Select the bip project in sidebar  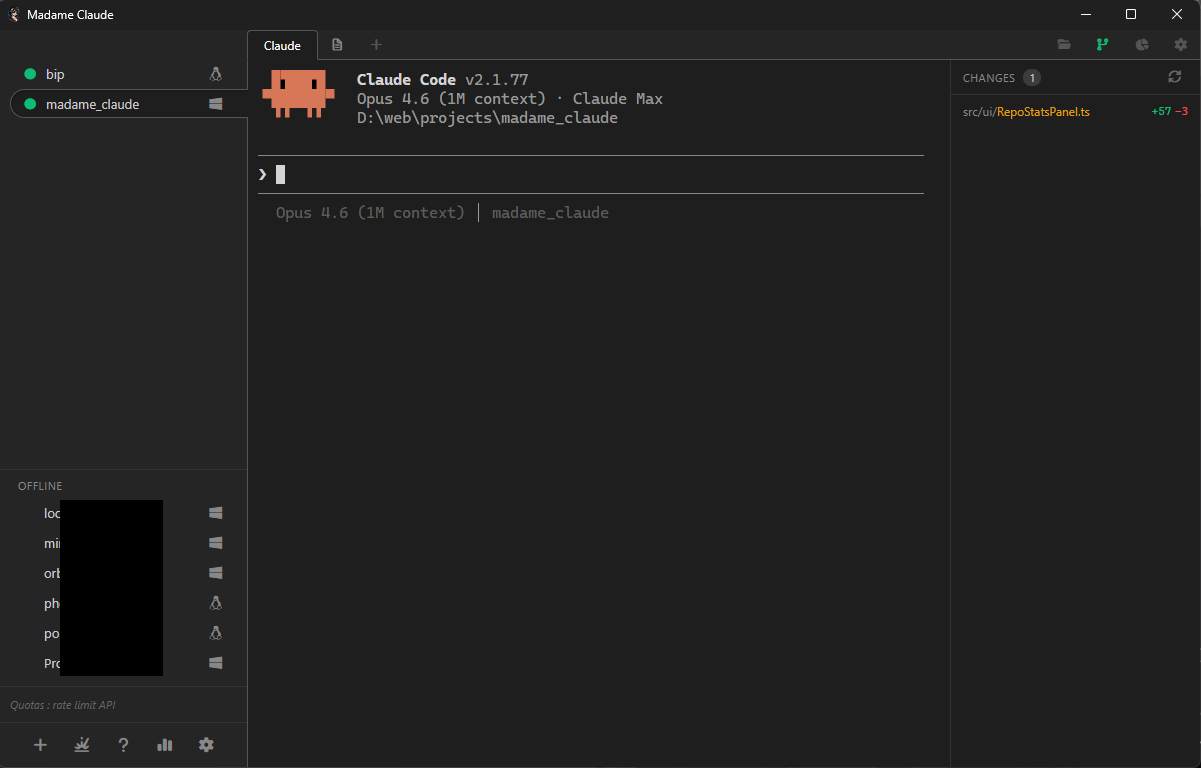click(55, 74)
